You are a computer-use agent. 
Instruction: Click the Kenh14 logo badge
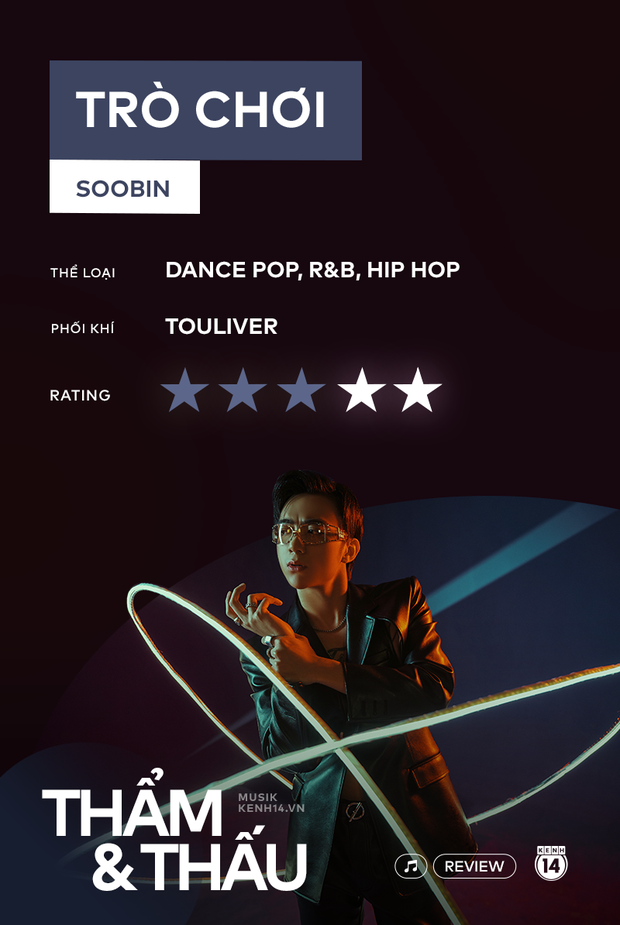point(551,862)
